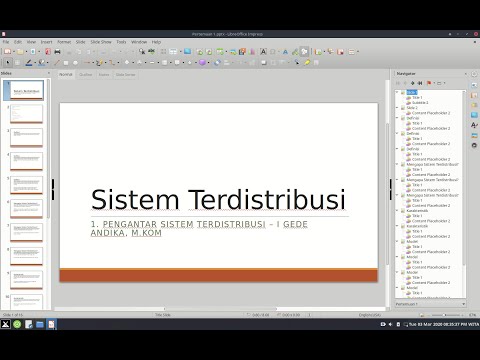Click the Export as PDF toolbar icon

pos(48,52)
